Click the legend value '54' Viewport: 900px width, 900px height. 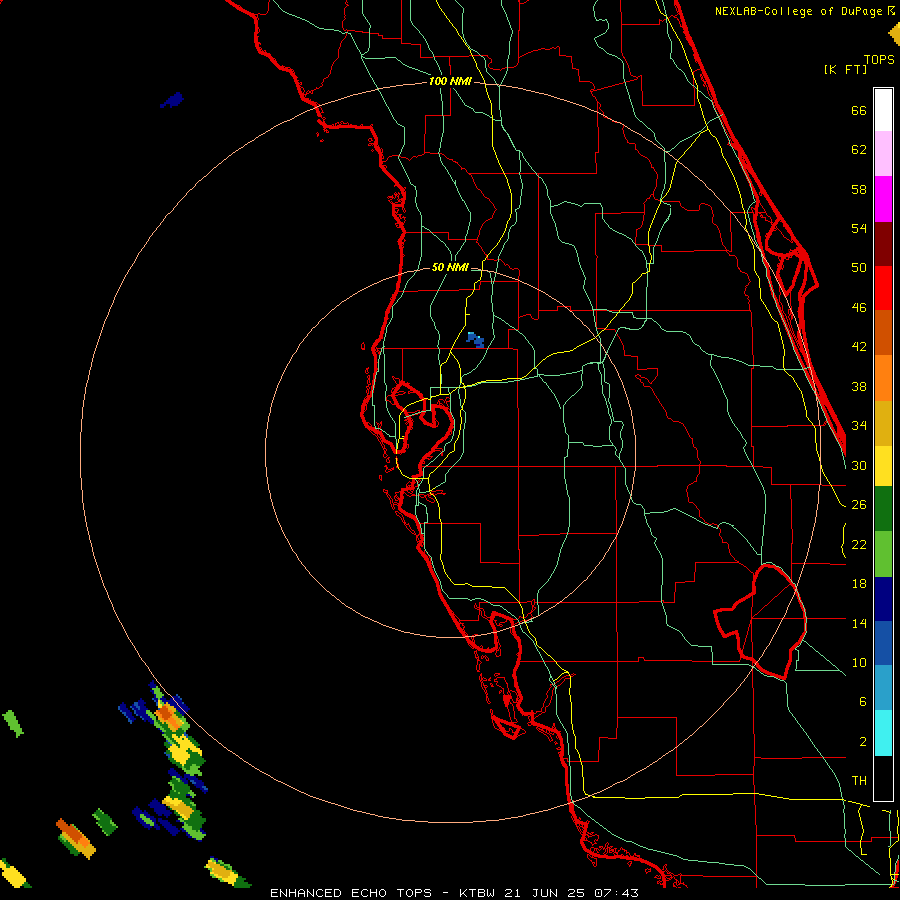click(x=859, y=229)
